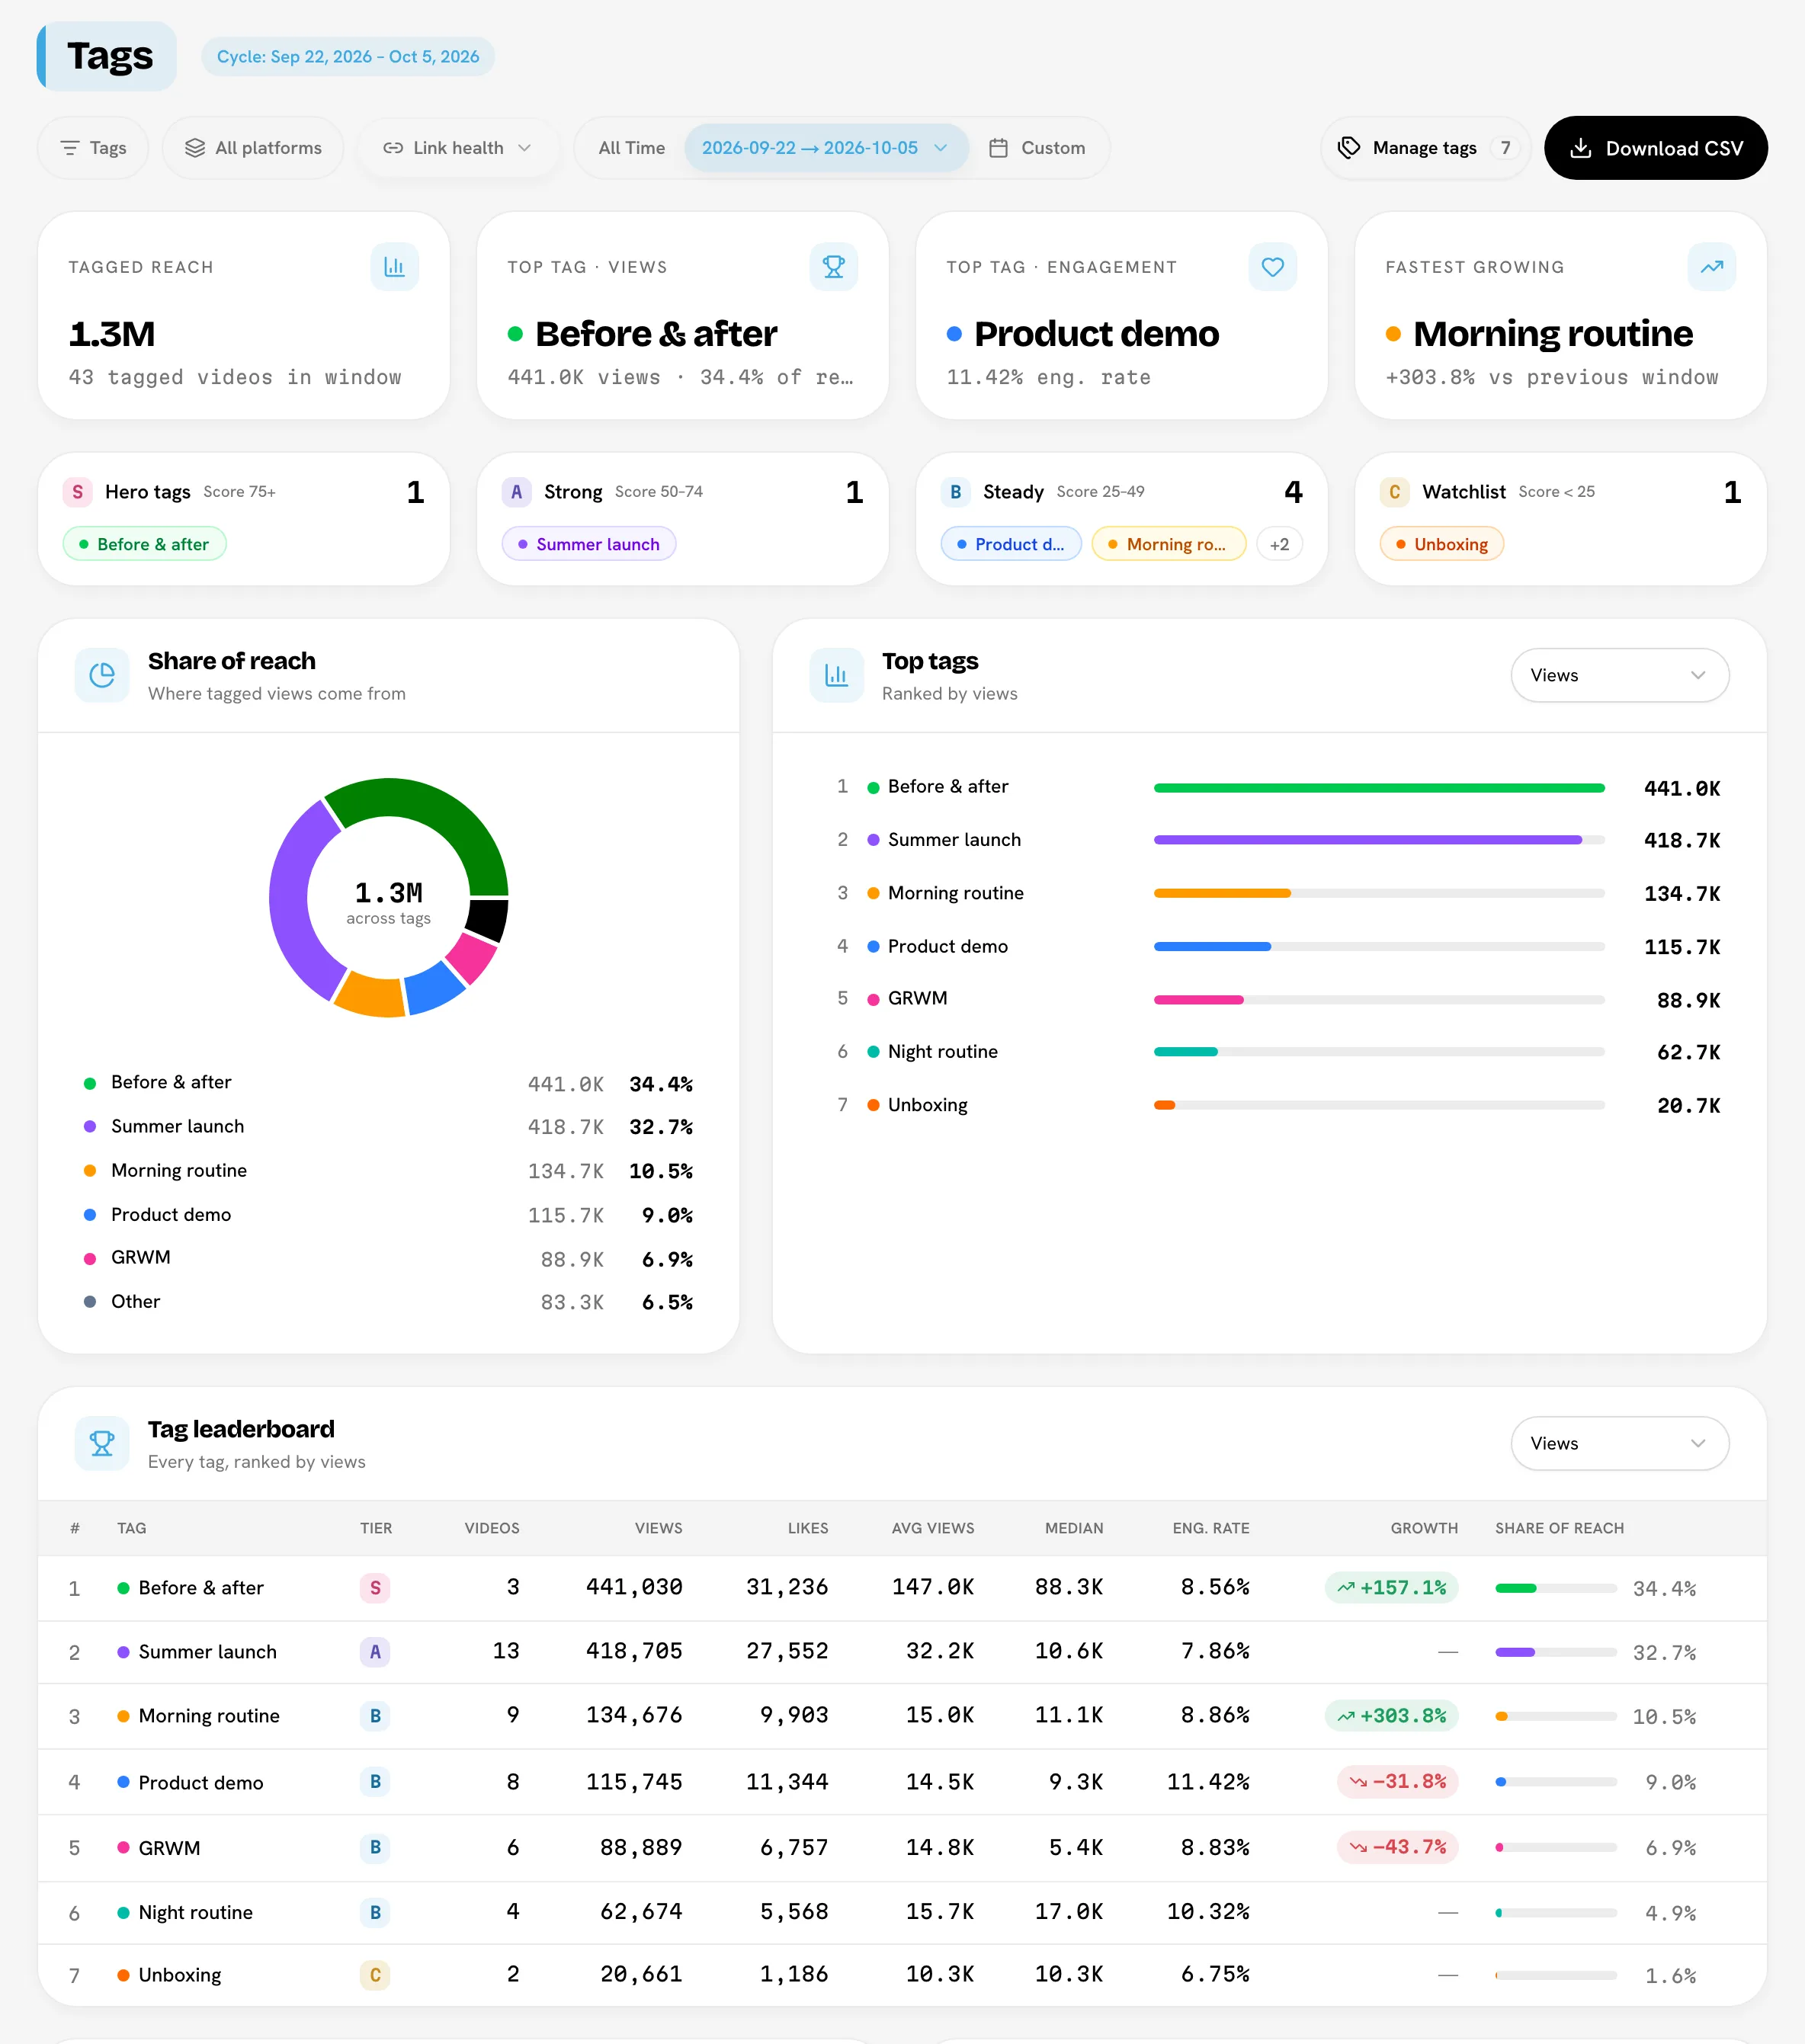Download the CSV export
This screenshot has width=1805, height=2044.
[x=1655, y=148]
